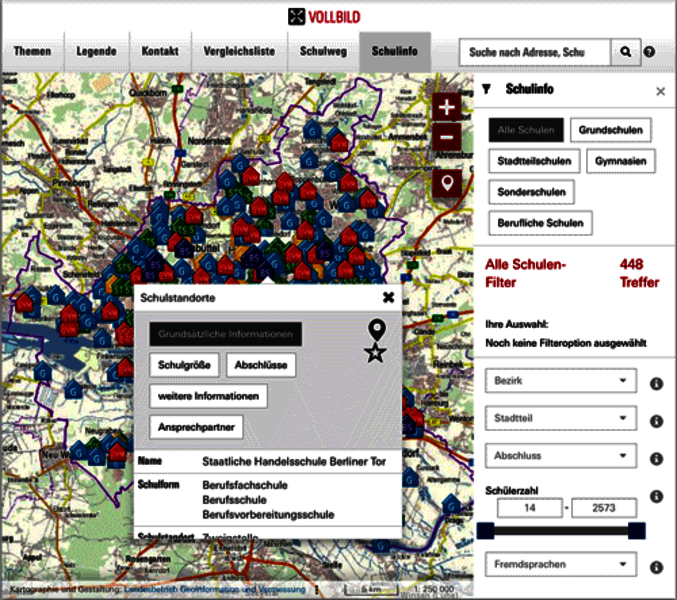Click the right Schülerzahl slider handle

click(637, 530)
